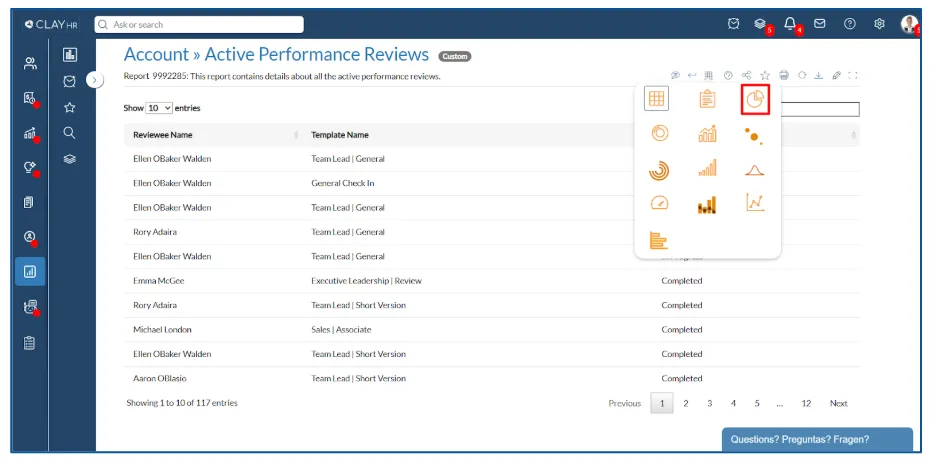
Task: Click the edit pencil icon in report toolbar
Action: [x=837, y=75]
